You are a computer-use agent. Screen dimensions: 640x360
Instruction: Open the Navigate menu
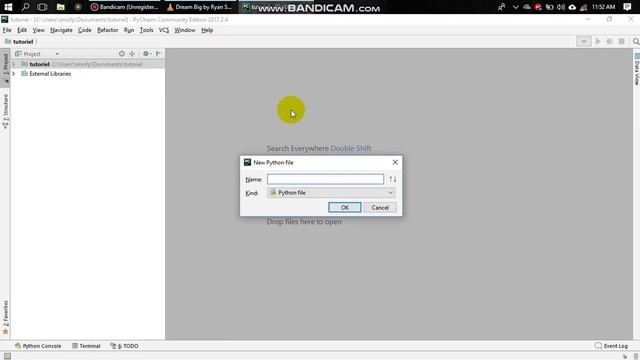pyautogui.click(x=61, y=30)
